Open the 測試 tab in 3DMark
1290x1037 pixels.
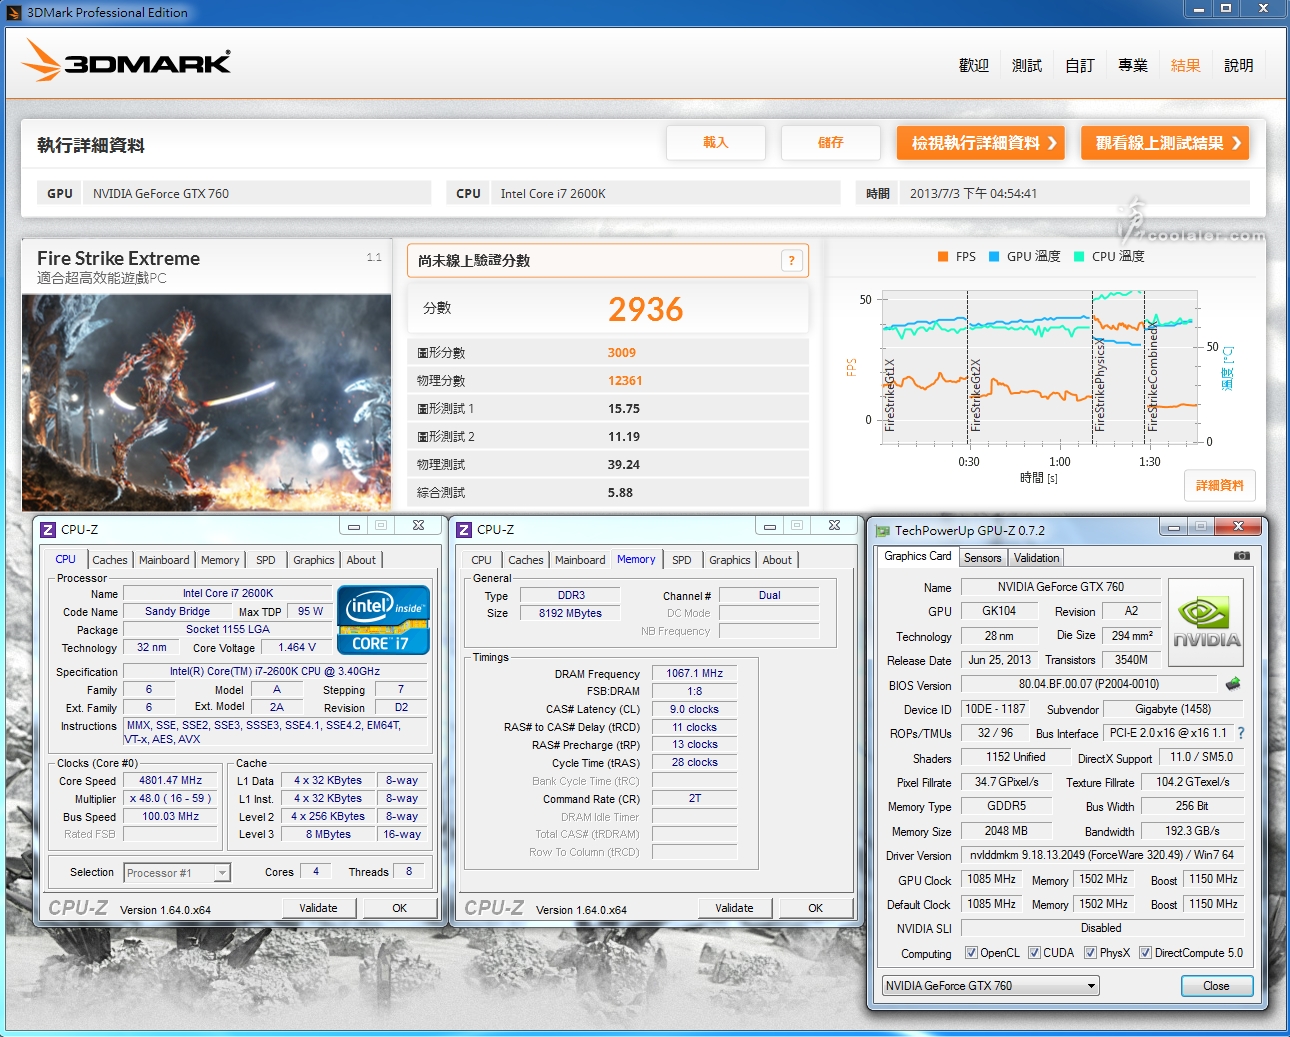click(x=1027, y=65)
